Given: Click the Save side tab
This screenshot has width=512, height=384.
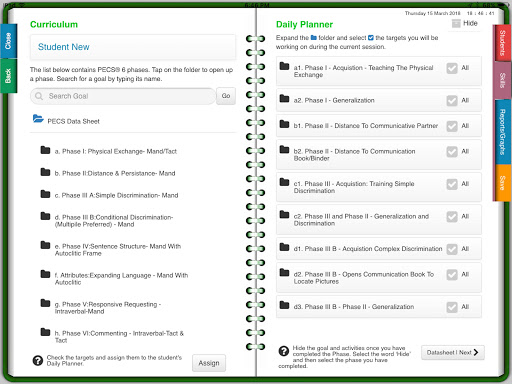Looking at the screenshot, I should pos(502,183).
